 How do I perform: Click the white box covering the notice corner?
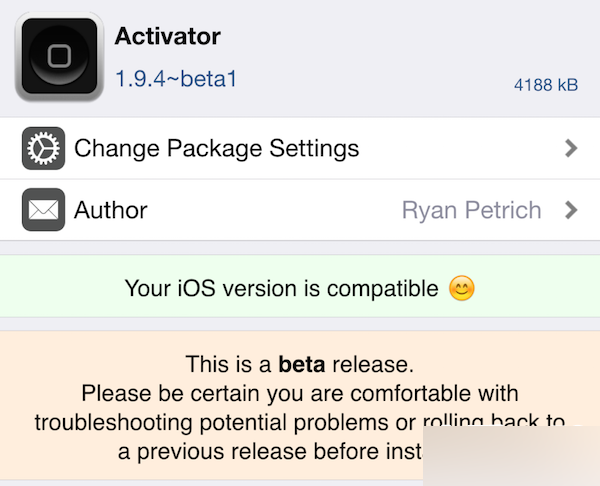(x=510, y=458)
